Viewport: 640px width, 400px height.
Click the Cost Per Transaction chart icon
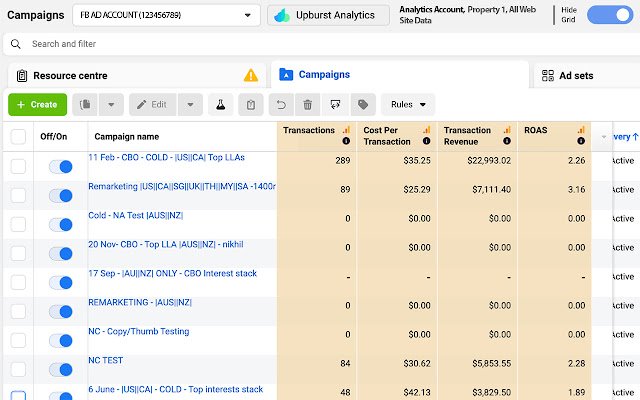(427, 130)
